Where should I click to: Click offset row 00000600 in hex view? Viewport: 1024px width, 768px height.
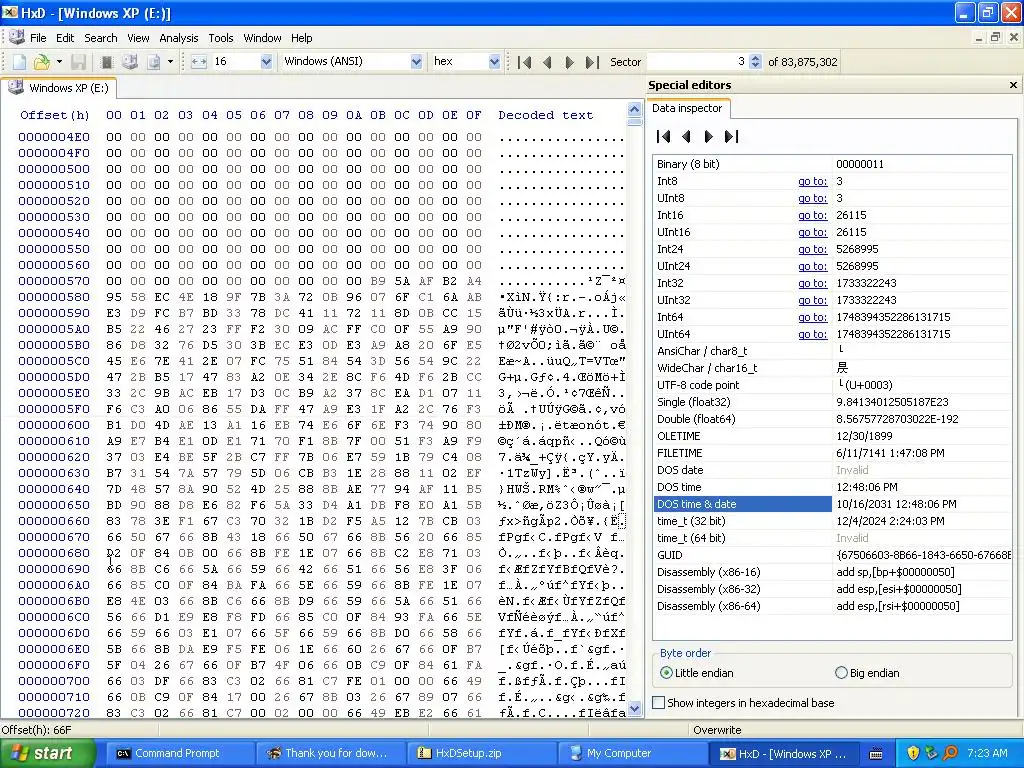54,425
